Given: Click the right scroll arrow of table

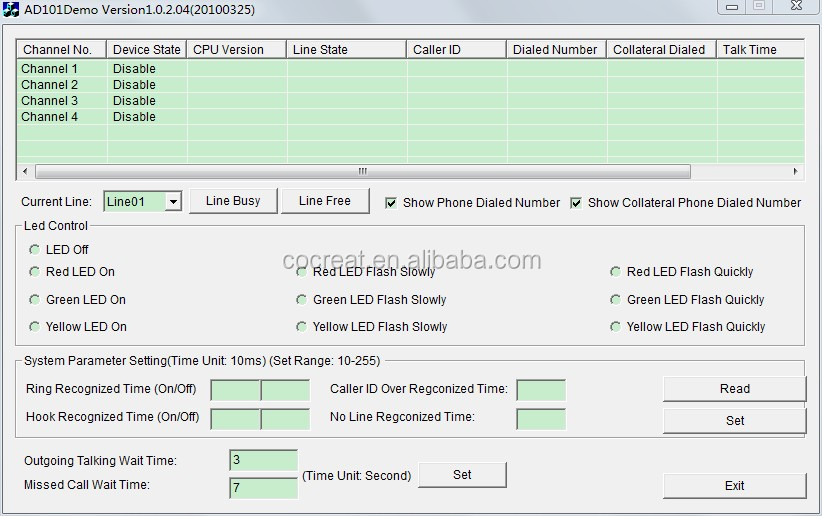Looking at the screenshot, I should [796, 171].
